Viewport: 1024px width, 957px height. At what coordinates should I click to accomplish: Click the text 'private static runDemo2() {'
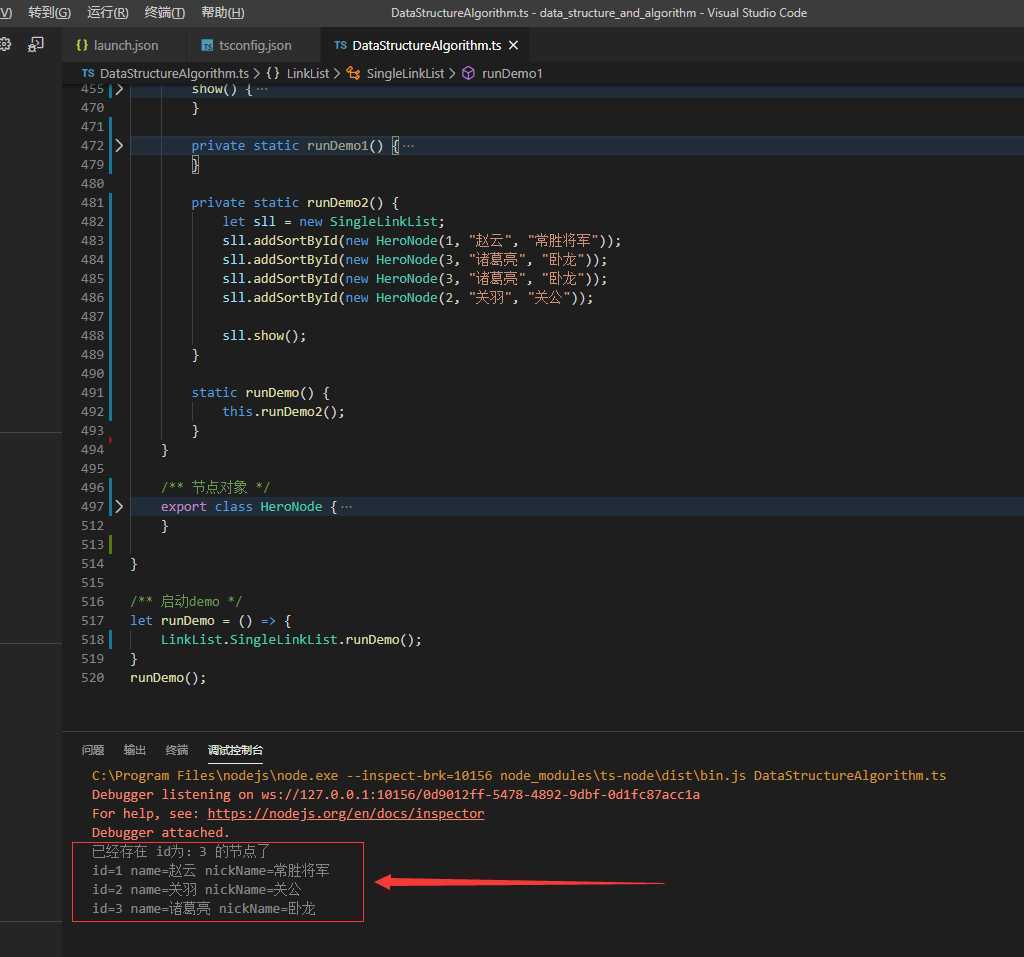click(x=295, y=203)
